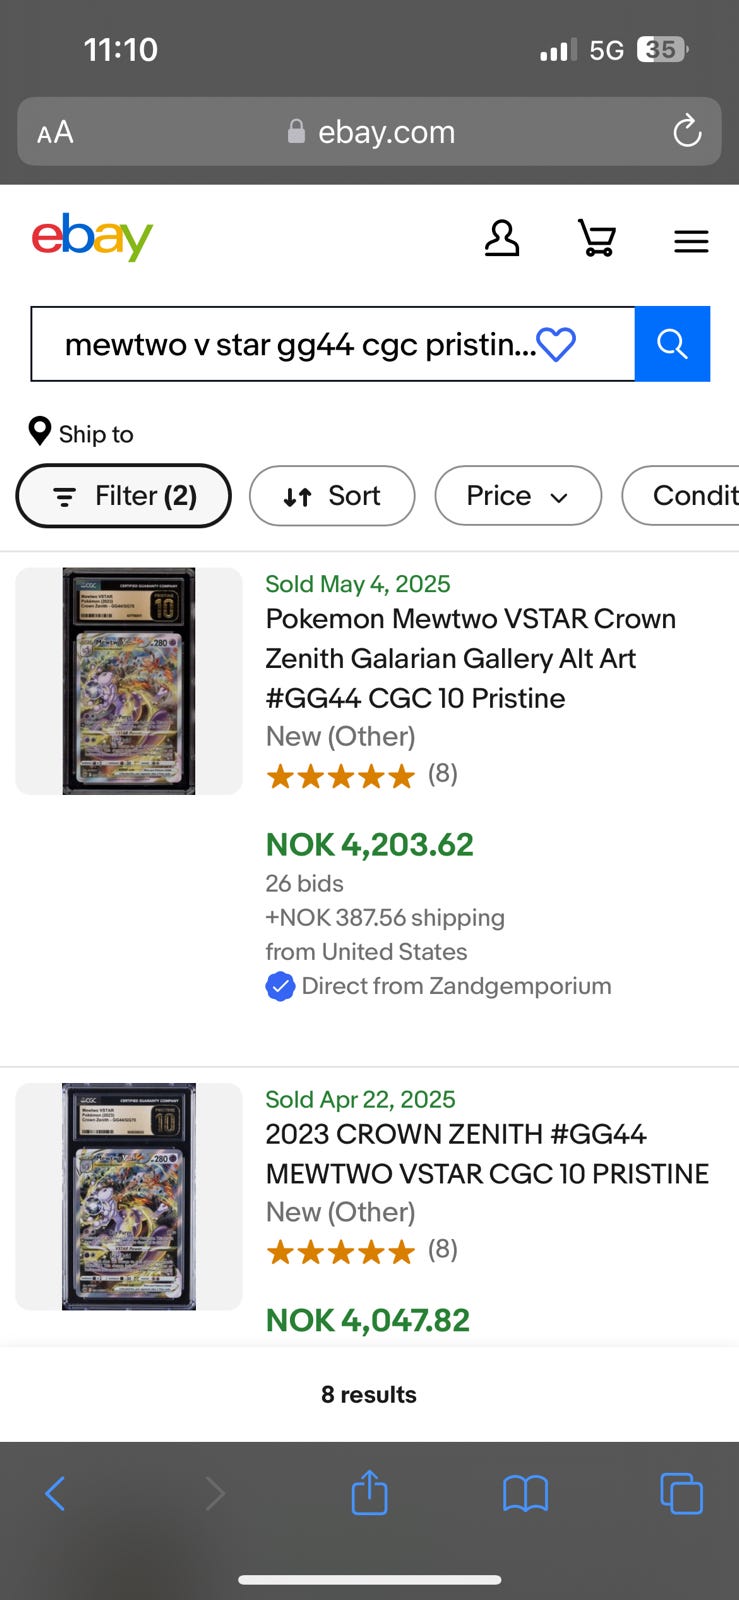
Task: Open the eBay account profile icon
Action: pos(502,239)
